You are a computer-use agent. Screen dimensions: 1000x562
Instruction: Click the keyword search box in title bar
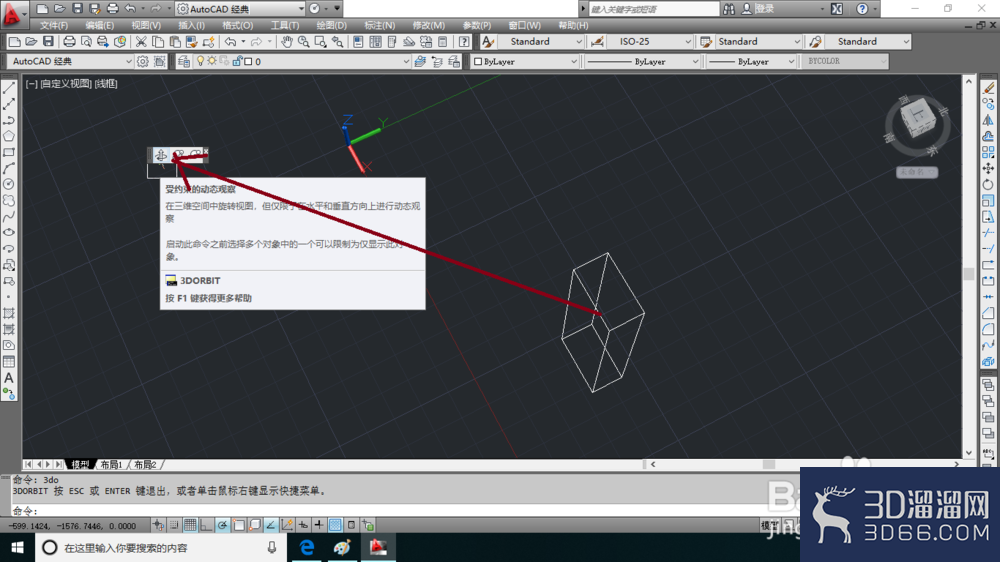pos(654,9)
